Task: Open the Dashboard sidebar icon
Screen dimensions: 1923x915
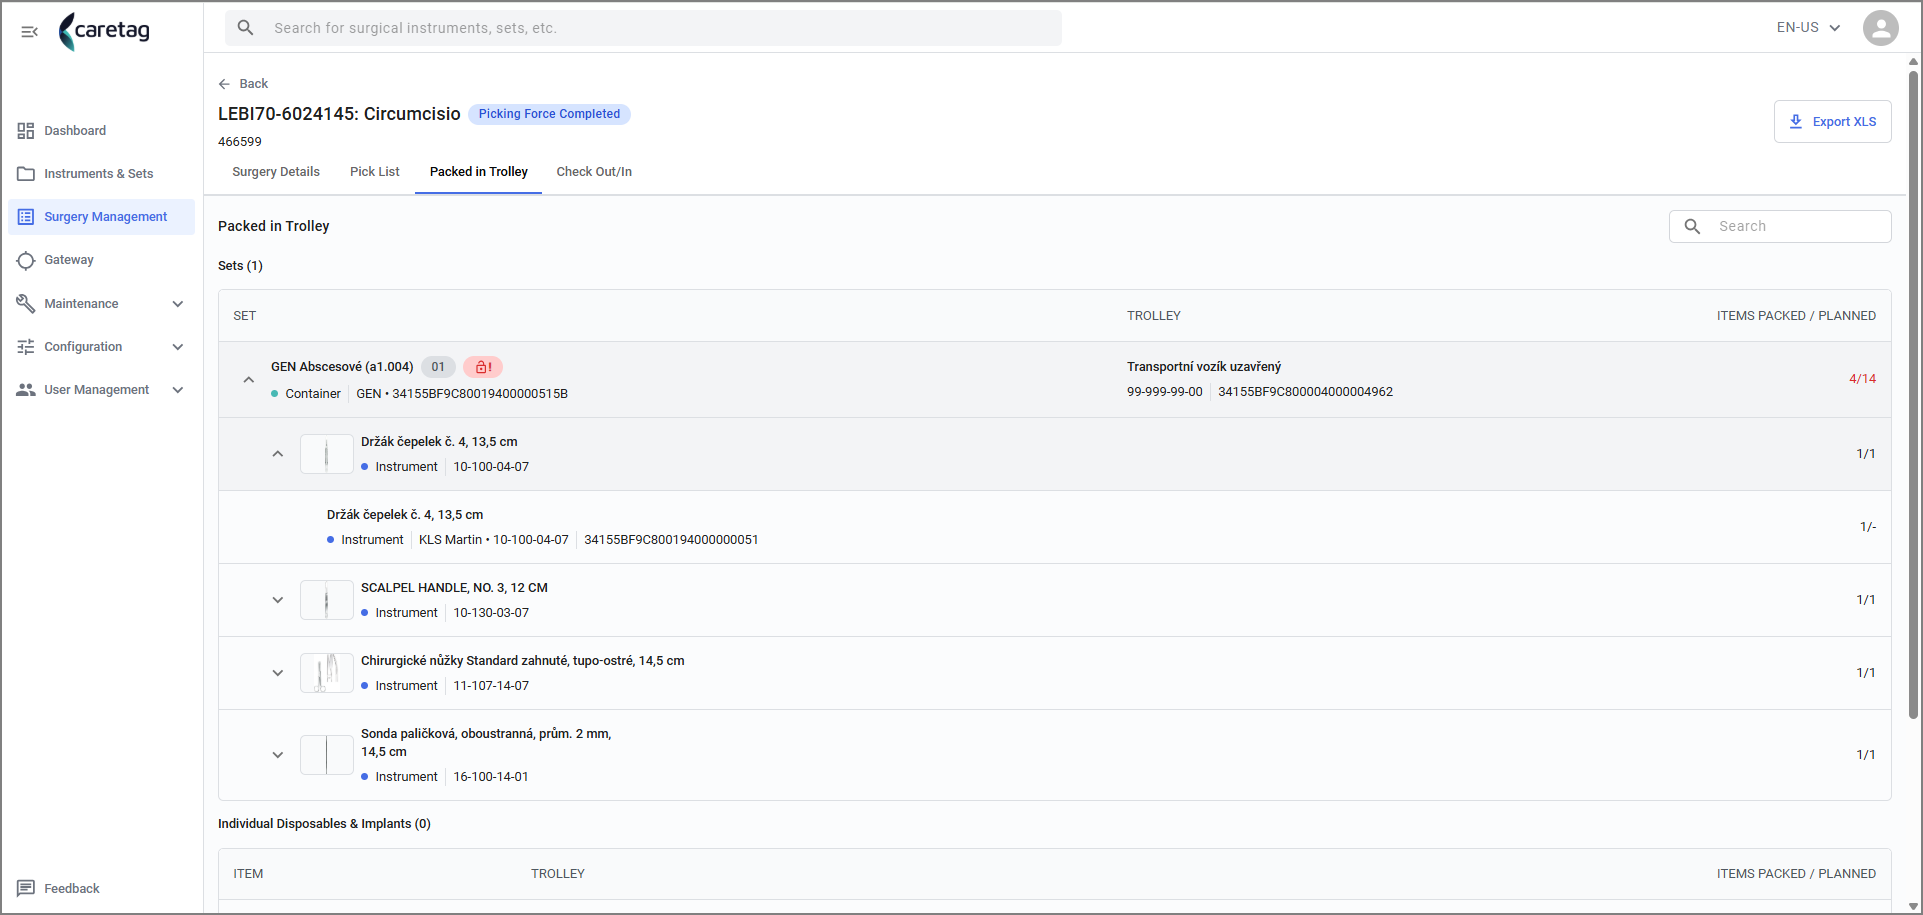Action: [26, 131]
